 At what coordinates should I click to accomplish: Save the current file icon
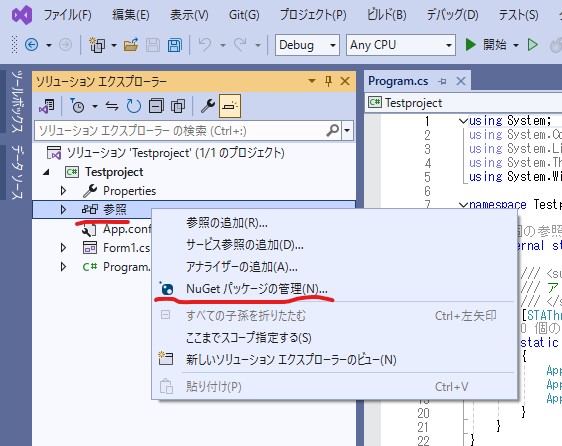coord(153,45)
